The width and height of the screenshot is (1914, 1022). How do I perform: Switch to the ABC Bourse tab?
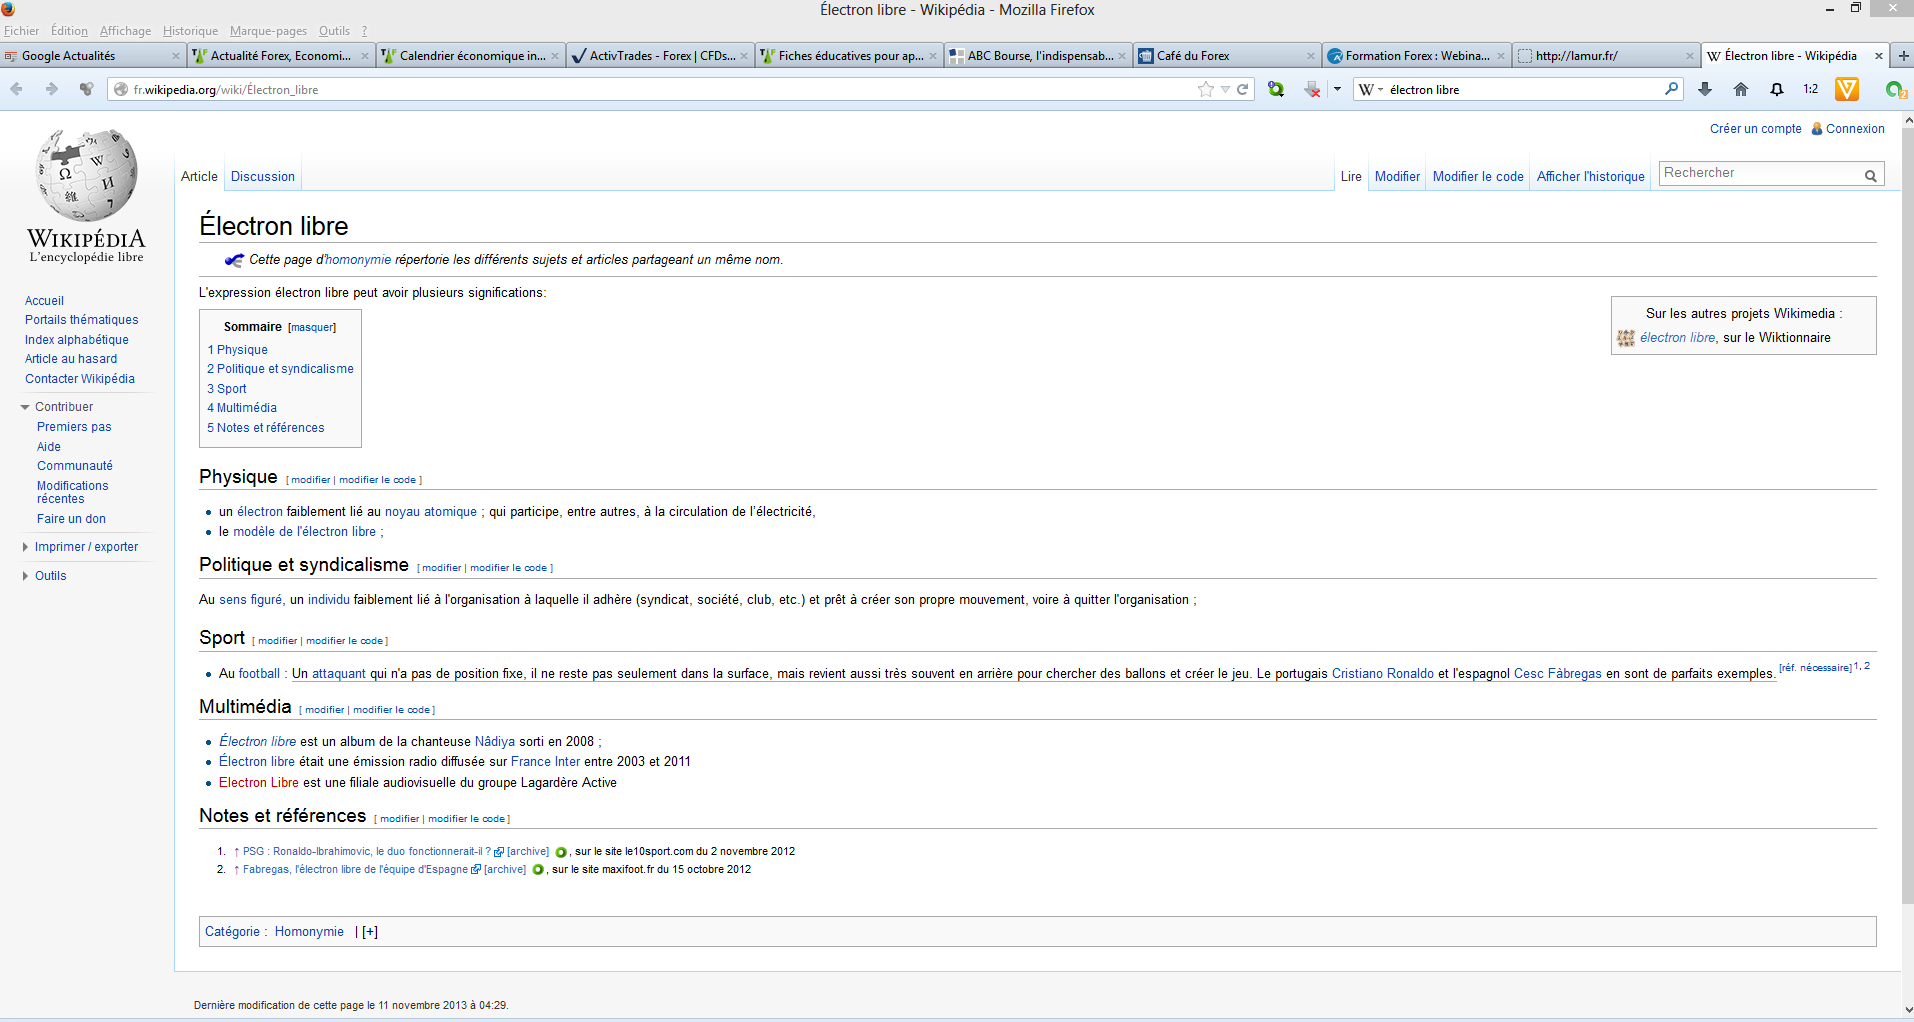pos(1038,56)
